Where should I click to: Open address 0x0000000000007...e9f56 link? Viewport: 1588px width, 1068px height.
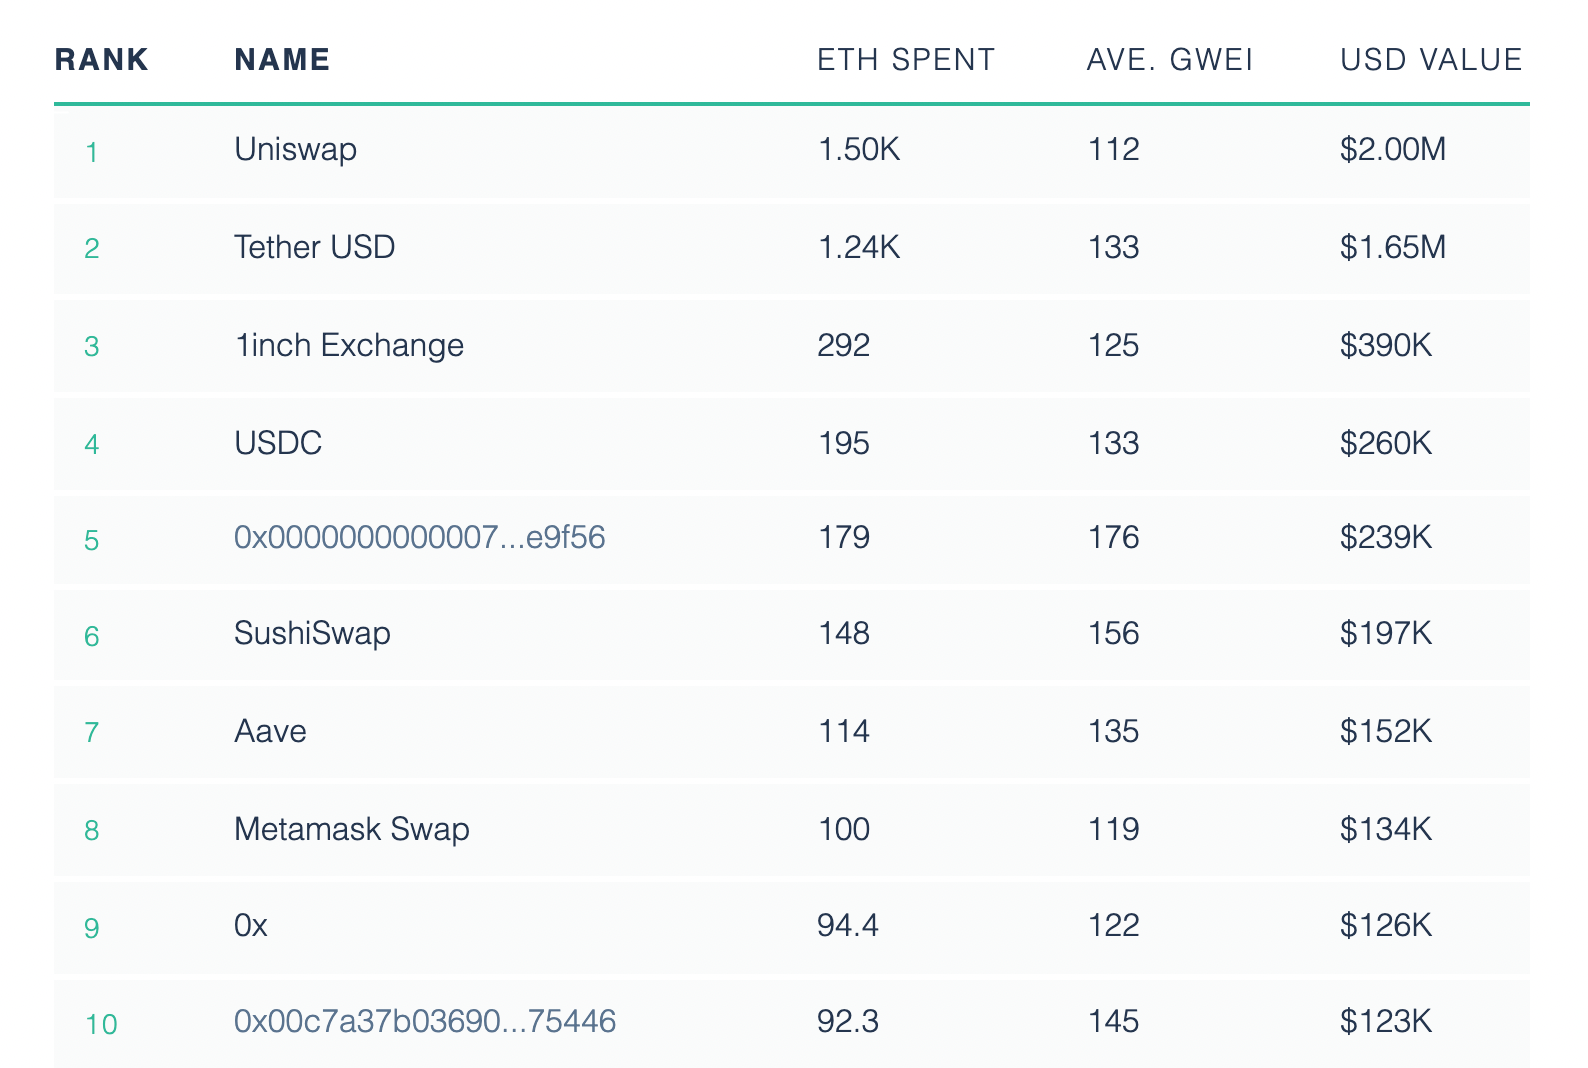tap(420, 538)
